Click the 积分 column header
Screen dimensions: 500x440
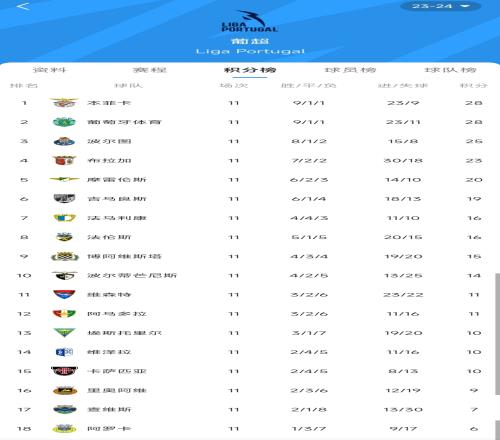pos(474,85)
